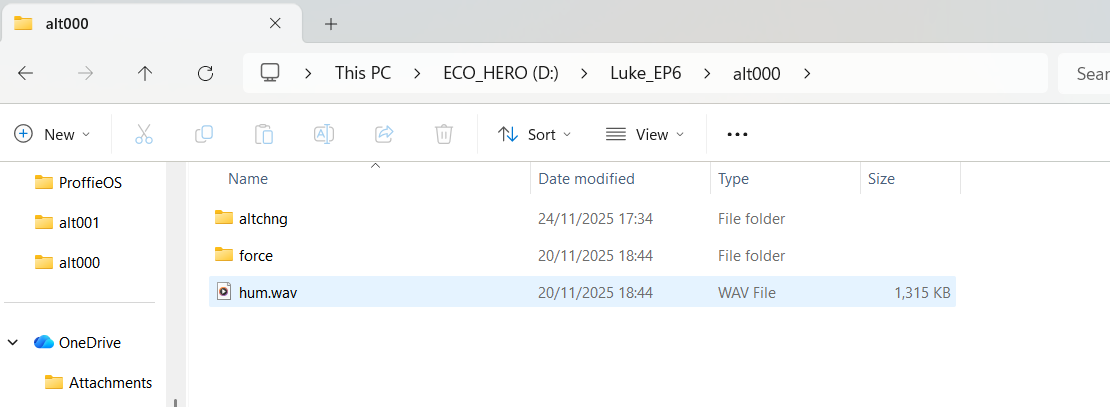Screen dimensions: 1110x407
Task: Open the New item dropdown
Action: 52,134
